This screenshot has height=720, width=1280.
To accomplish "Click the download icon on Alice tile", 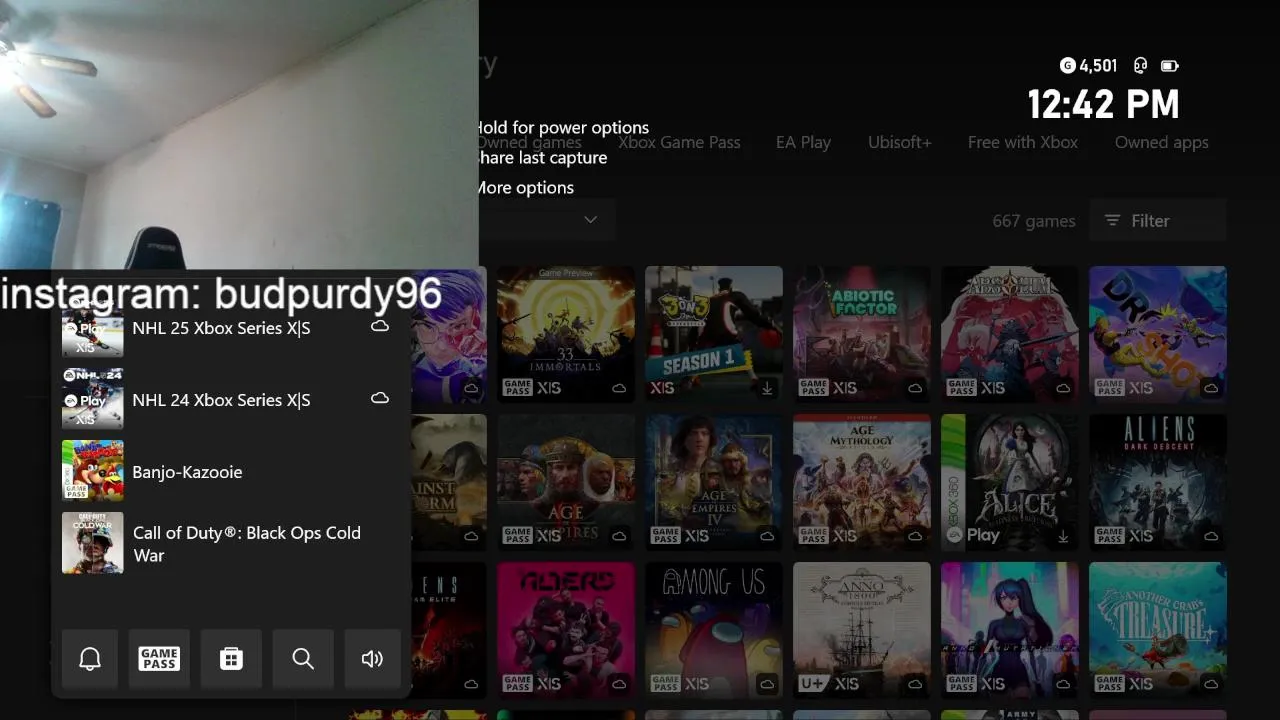I will coord(1063,536).
